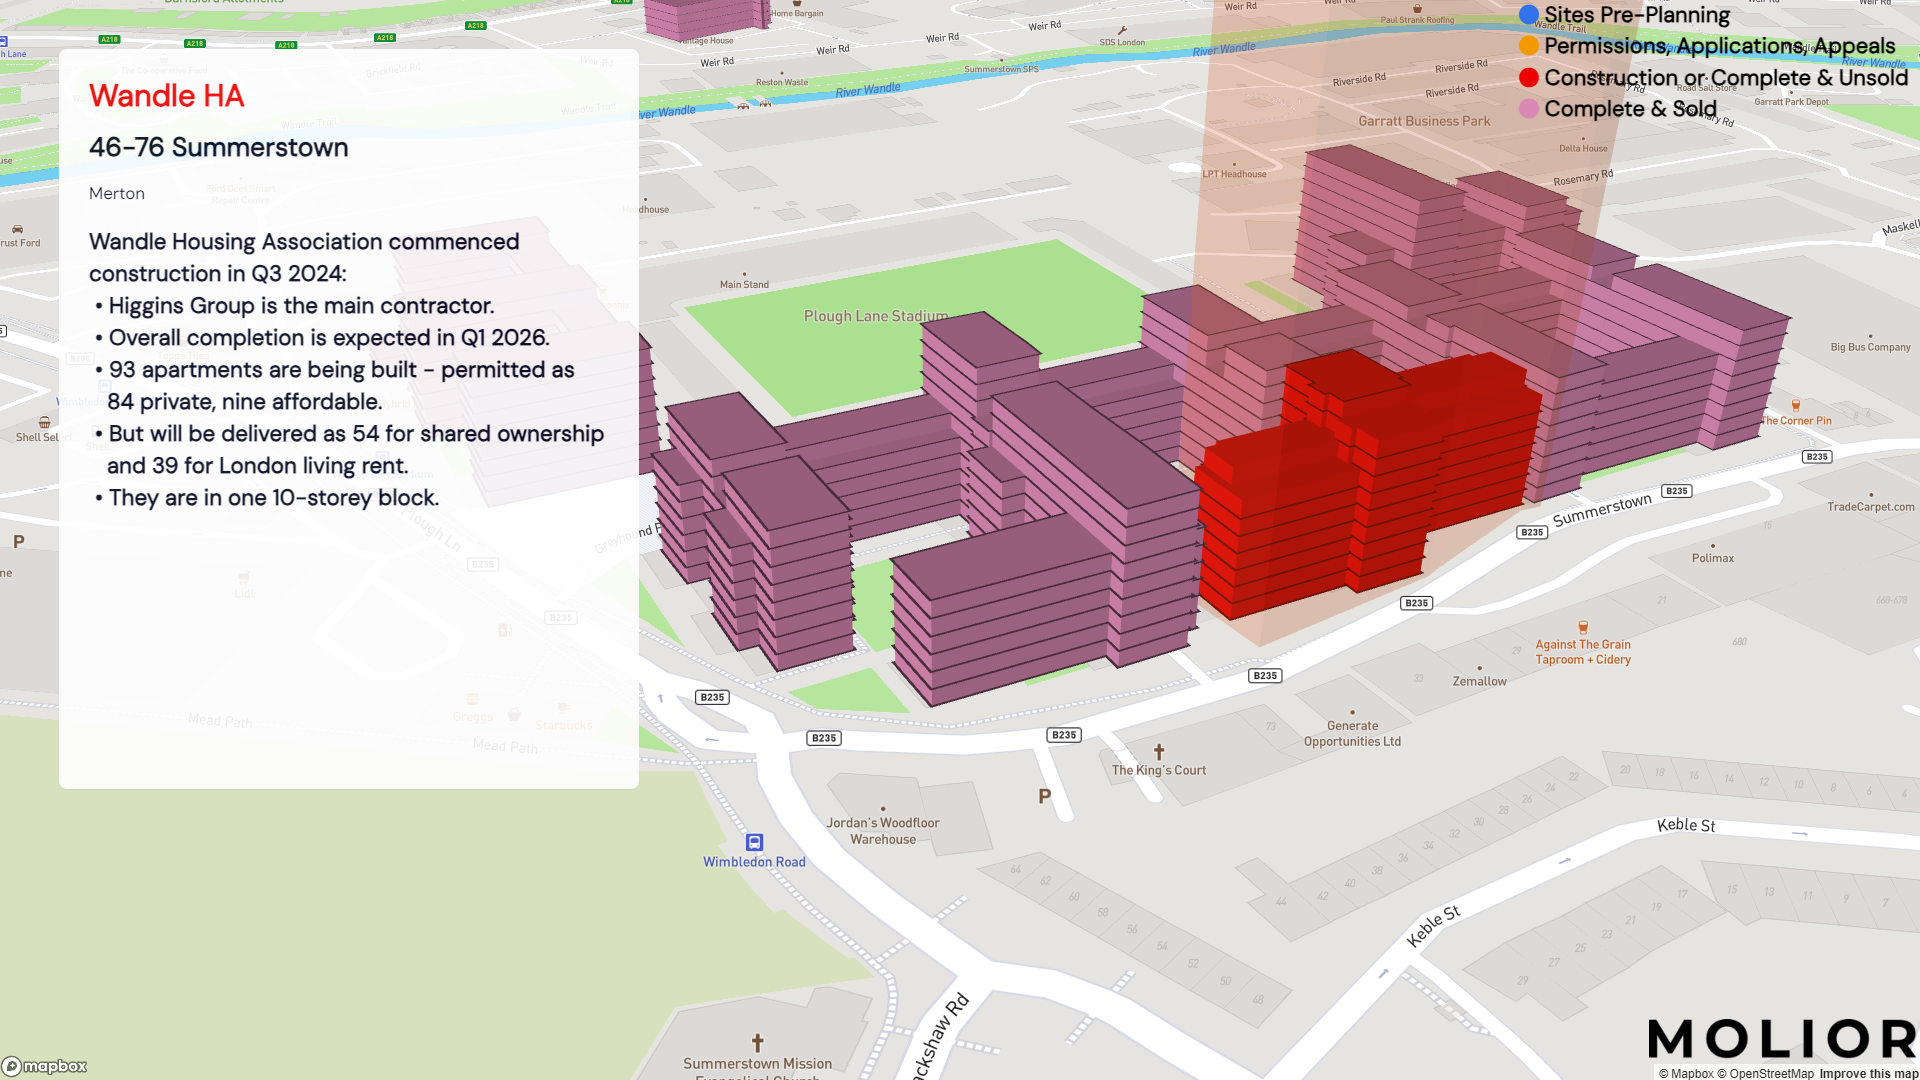This screenshot has width=1920, height=1080.
Task: Click the Plough Lane Stadium label
Action: [876, 316]
